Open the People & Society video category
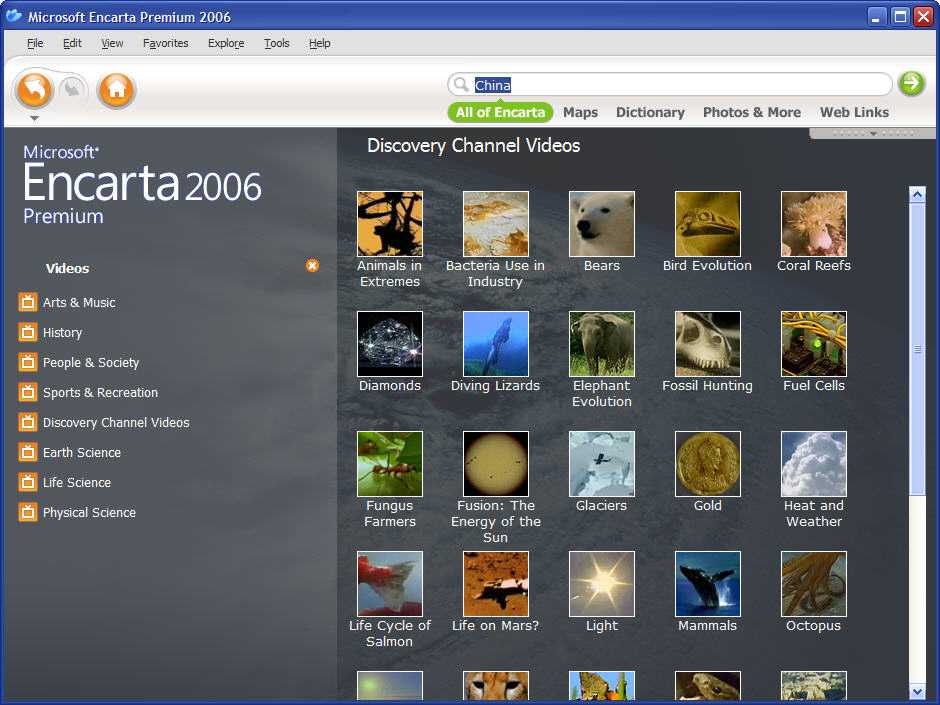This screenshot has width=940, height=705. click(x=91, y=363)
